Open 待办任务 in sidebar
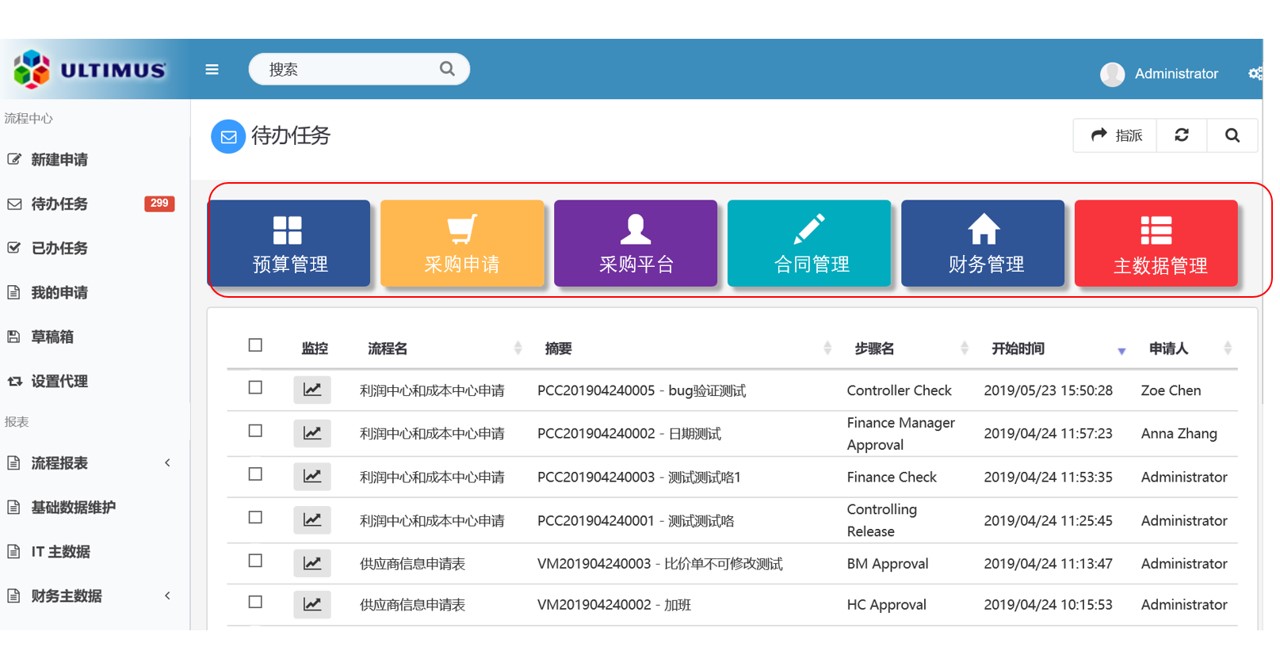The image size is (1280, 662). pos(59,204)
